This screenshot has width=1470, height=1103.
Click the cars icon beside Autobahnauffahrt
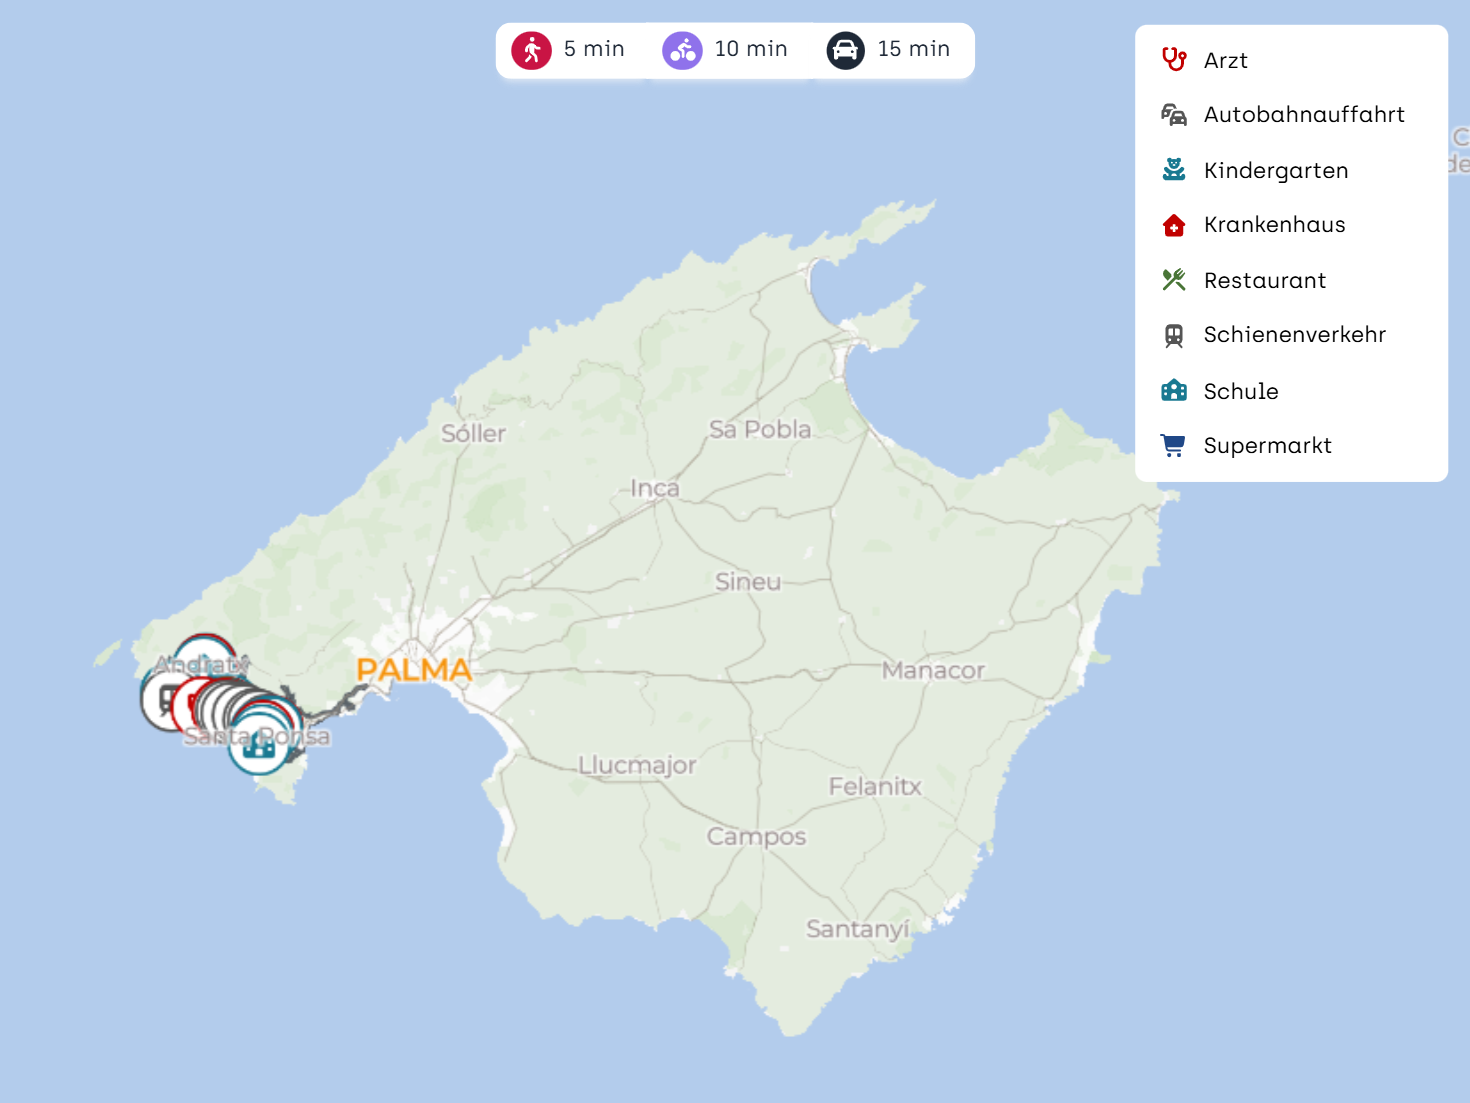[1174, 115]
